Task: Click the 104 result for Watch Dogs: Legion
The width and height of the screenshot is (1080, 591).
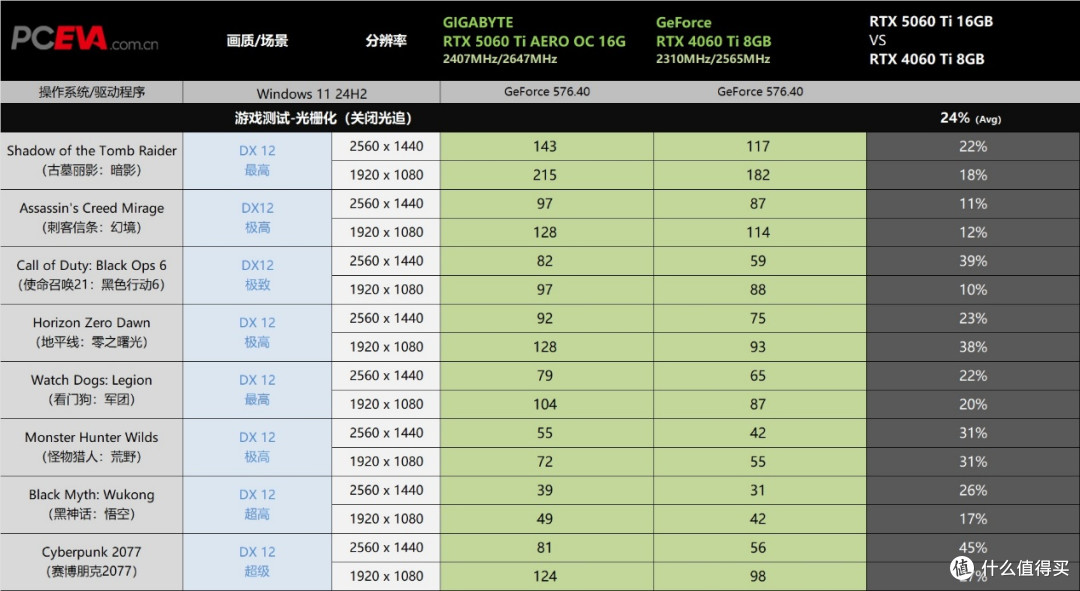Action: click(x=544, y=404)
